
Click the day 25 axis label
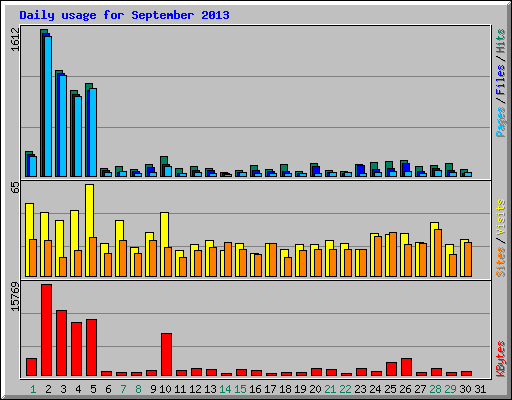[x=390, y=389]
